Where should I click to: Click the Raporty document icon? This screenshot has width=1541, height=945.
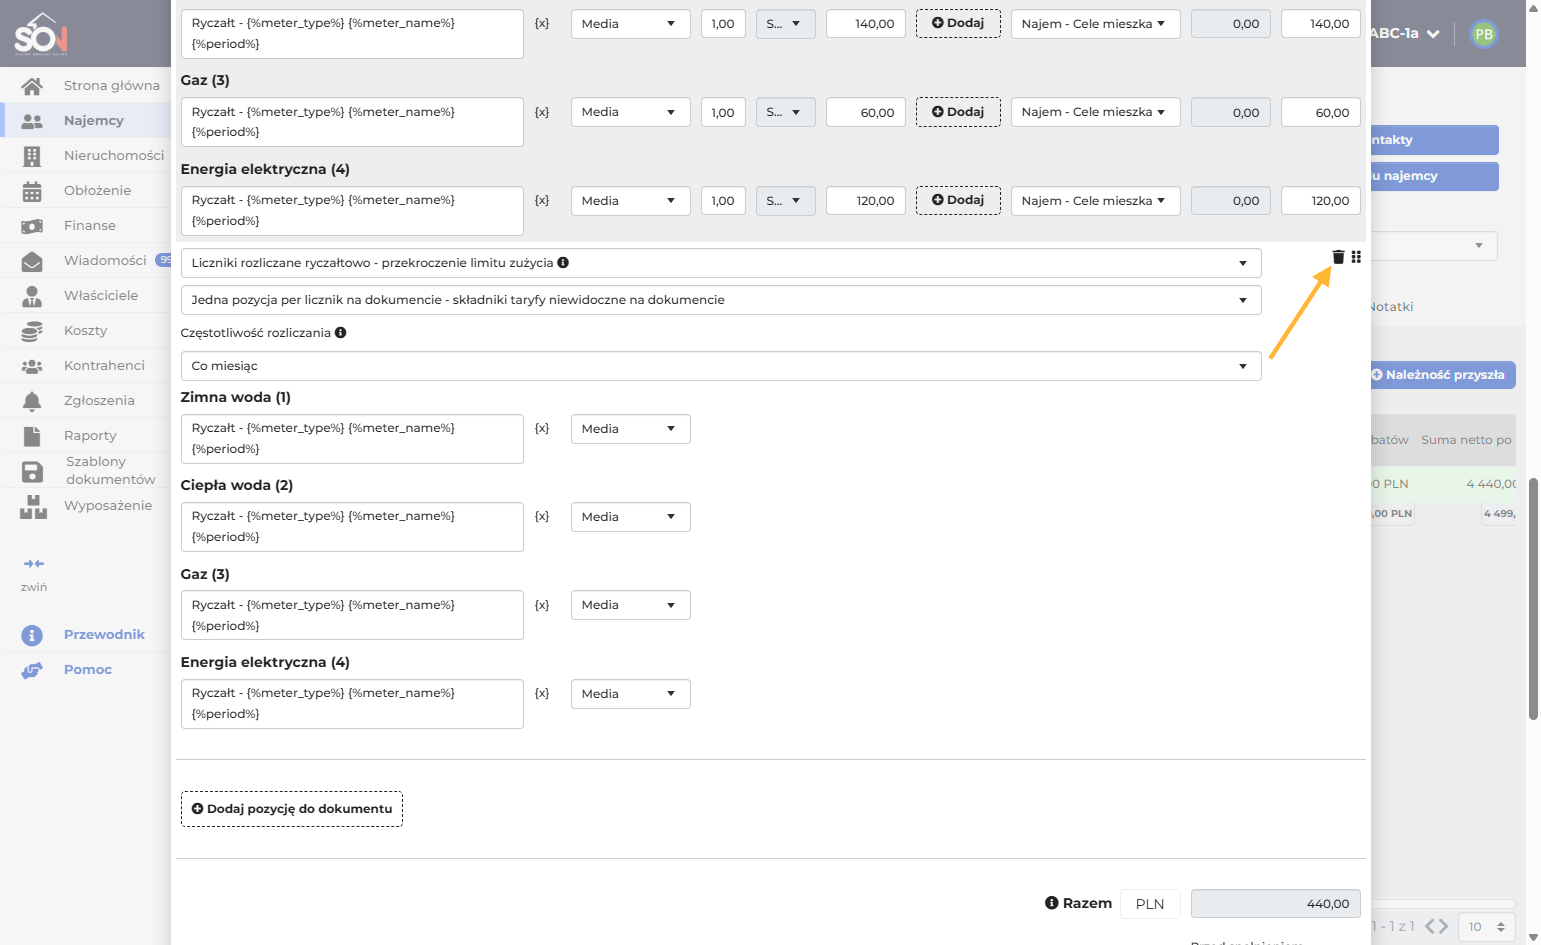point(32,436)
